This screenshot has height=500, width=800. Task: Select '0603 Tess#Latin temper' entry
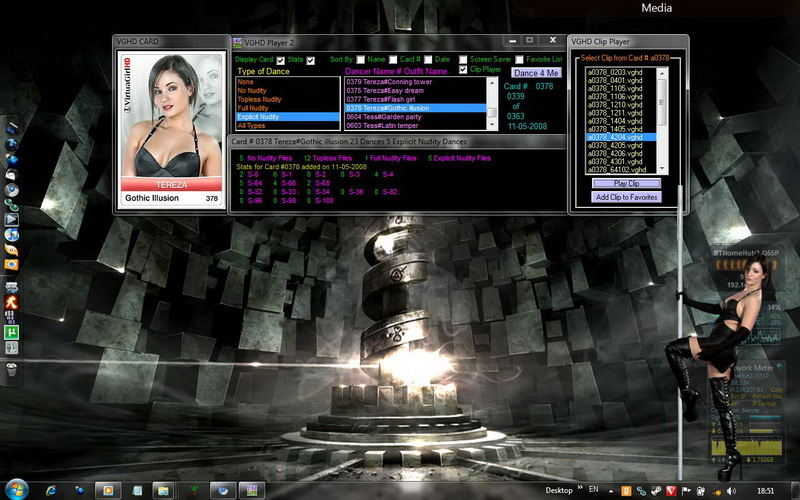tap(415, 126)
